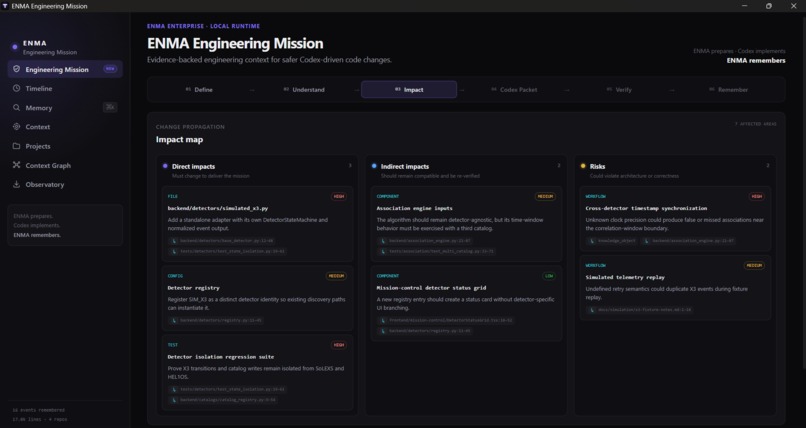Open the Context Graph icon
Viewport: 806px width, 428px height.
[16, 165]
